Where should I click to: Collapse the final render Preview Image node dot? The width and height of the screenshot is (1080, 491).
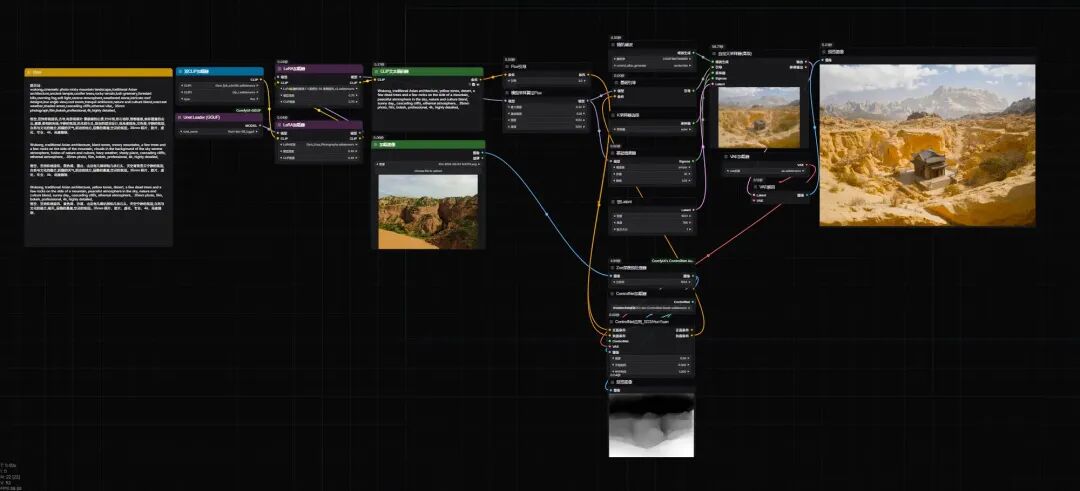pyautogui.click(x=824, y=52)
